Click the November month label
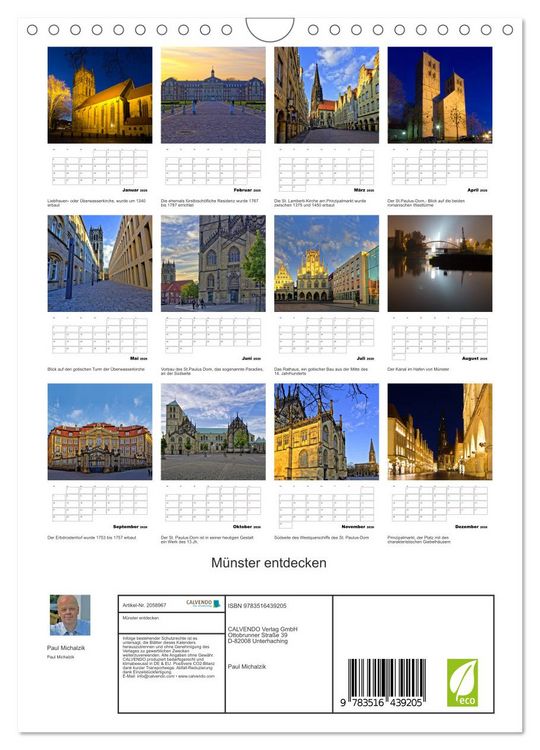Screen dimensions: 540x750 [x=358, y=527]
